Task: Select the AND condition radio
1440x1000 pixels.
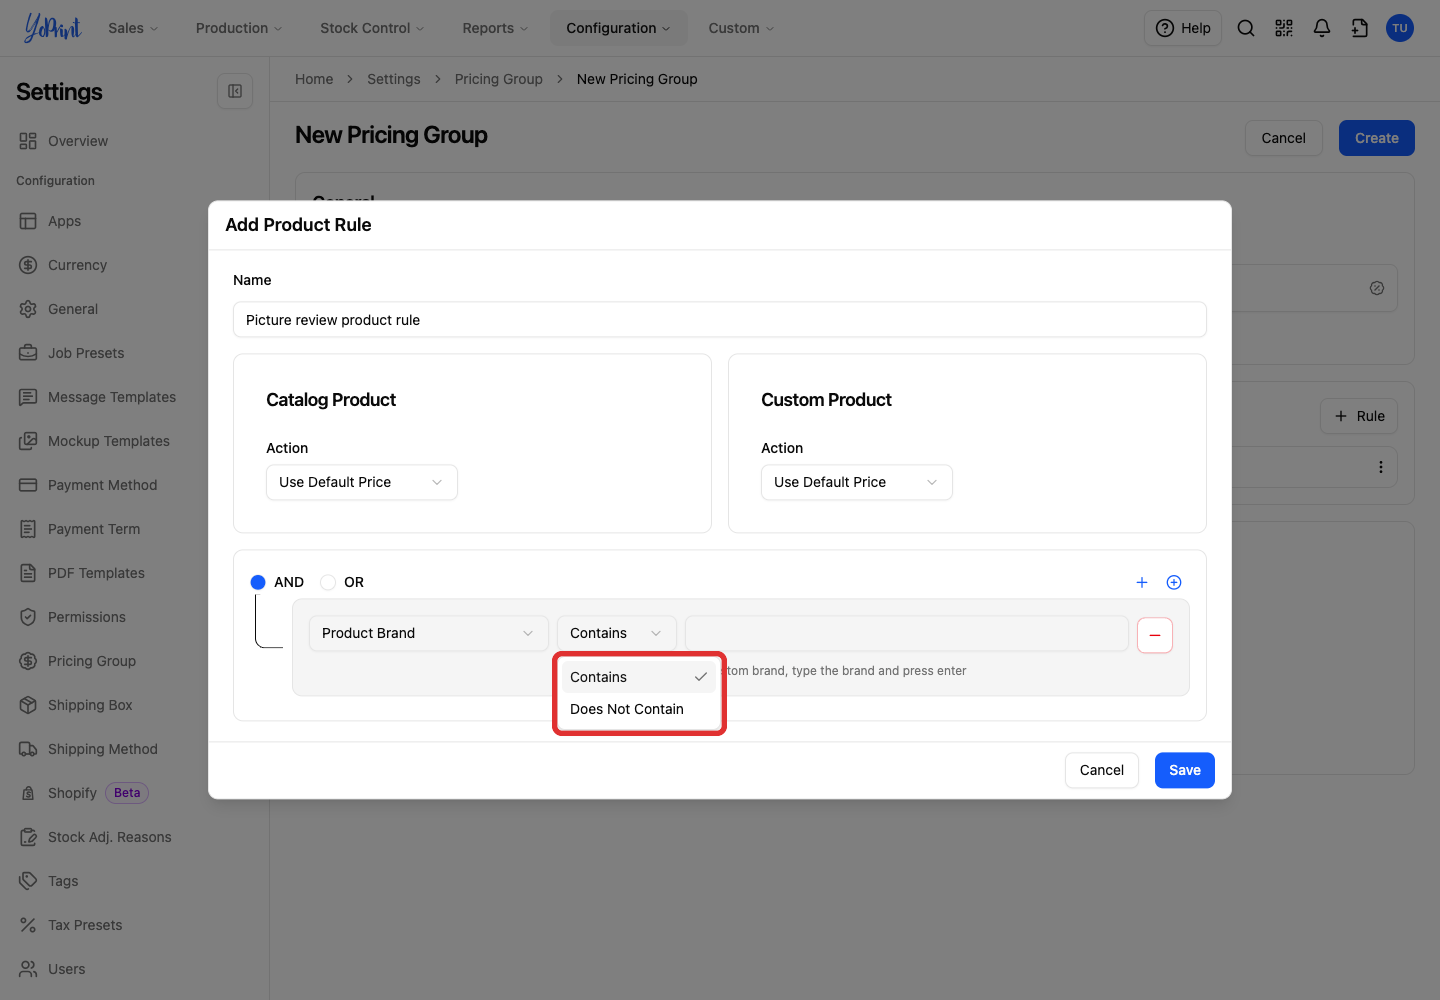Action: (x=258, y=582)
